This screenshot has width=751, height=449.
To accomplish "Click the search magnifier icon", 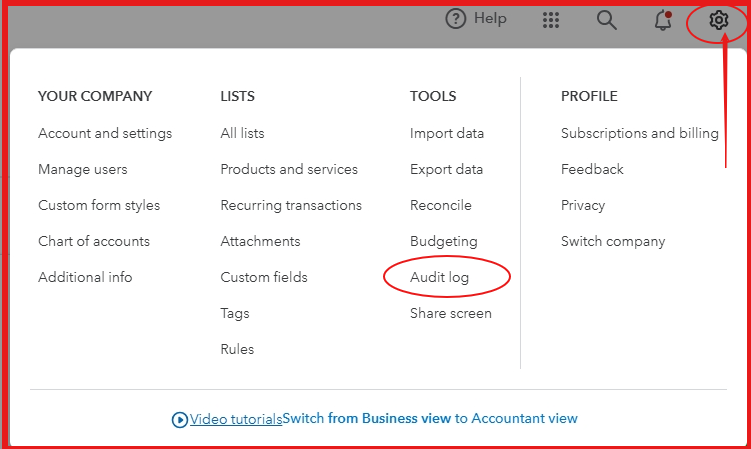I will click(x=606, y=20).
